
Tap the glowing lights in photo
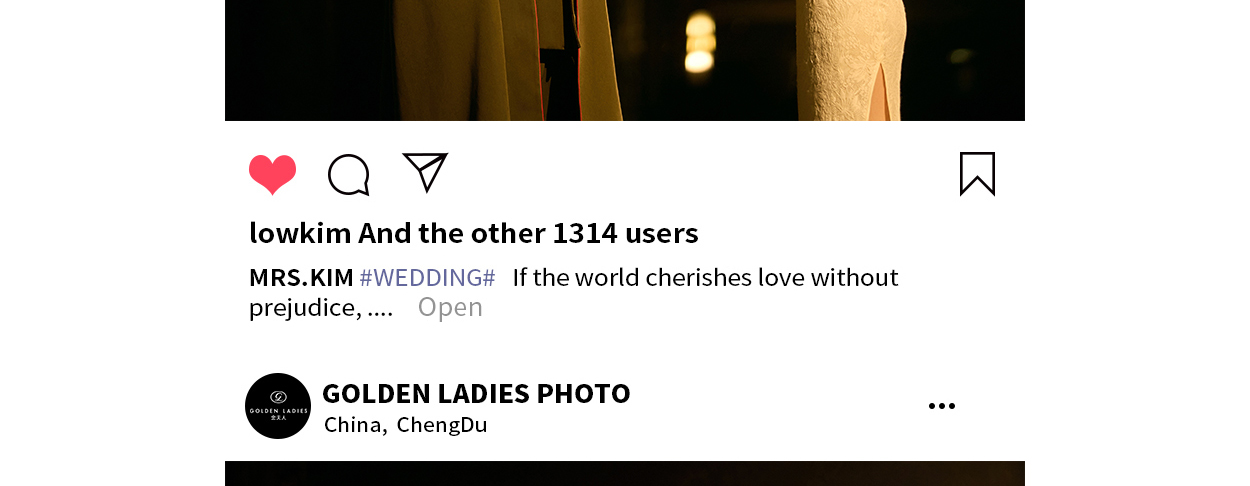pyautogui.click(x=700, y=42)
